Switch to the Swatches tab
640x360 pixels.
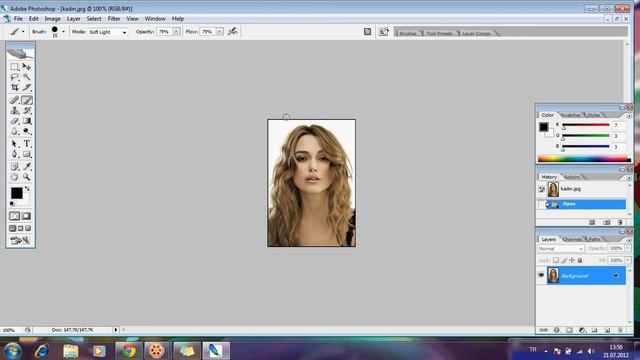point(571,115)
